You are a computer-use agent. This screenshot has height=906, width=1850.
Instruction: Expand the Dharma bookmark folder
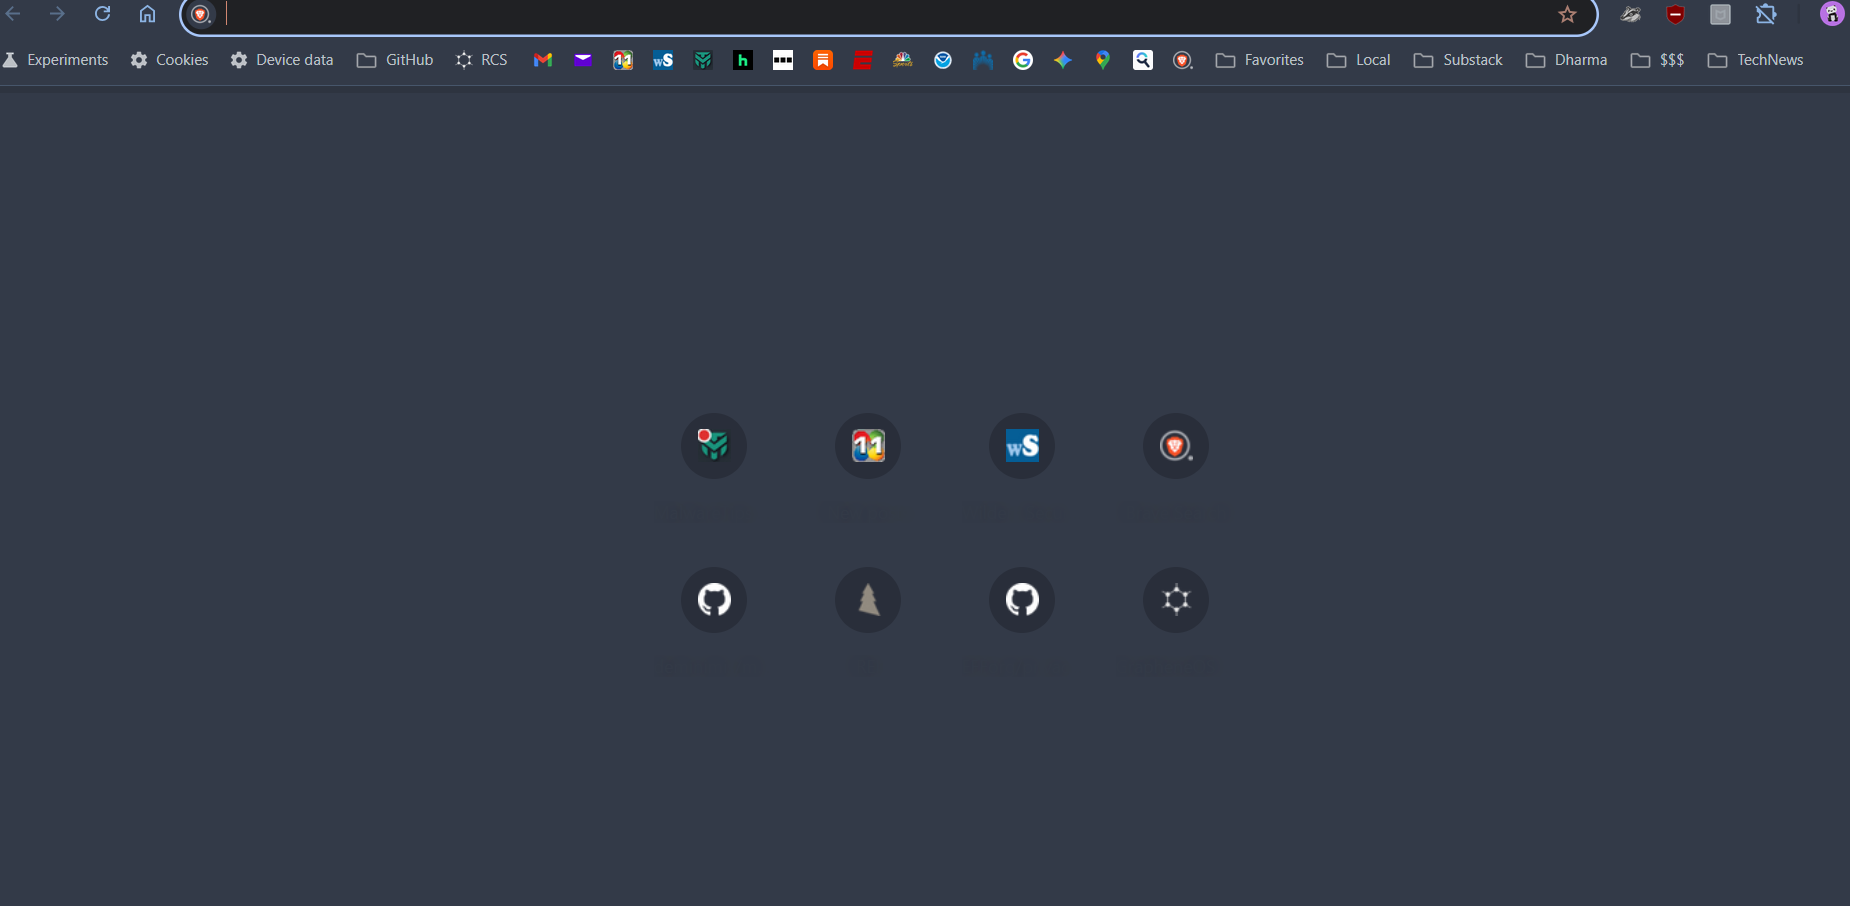pyautogui.click(x=1566, y=60)
